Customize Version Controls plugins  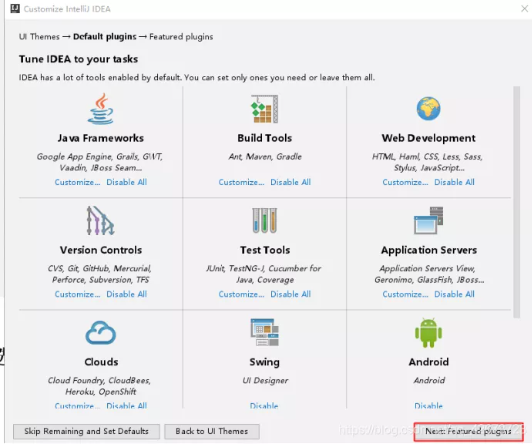tap(77, 294)
